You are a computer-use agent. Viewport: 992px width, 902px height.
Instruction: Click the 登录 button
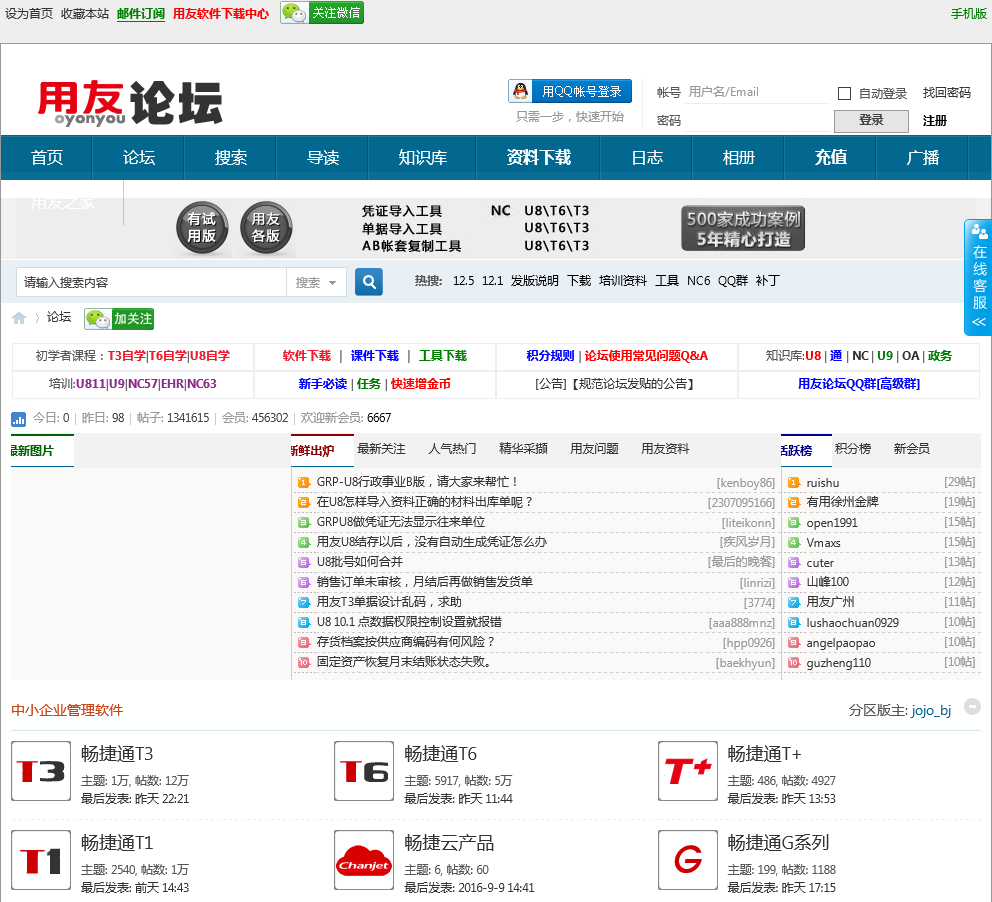click(871, 121)
